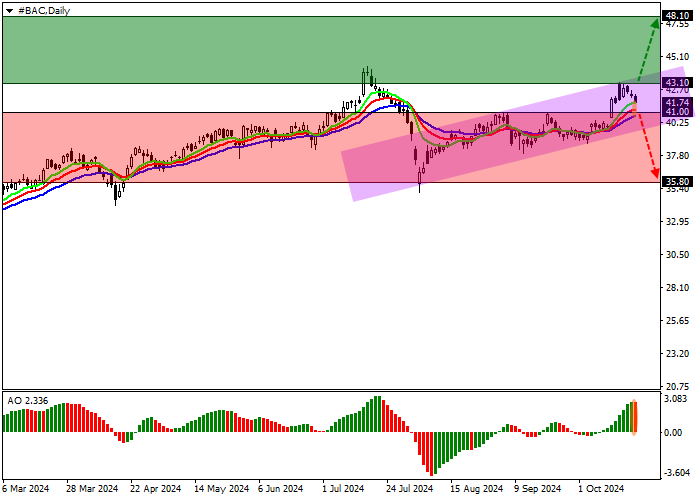Click the 6 Mar 2024 date marker
Viewport: 700px width, 500px height.
pos(26,489)
